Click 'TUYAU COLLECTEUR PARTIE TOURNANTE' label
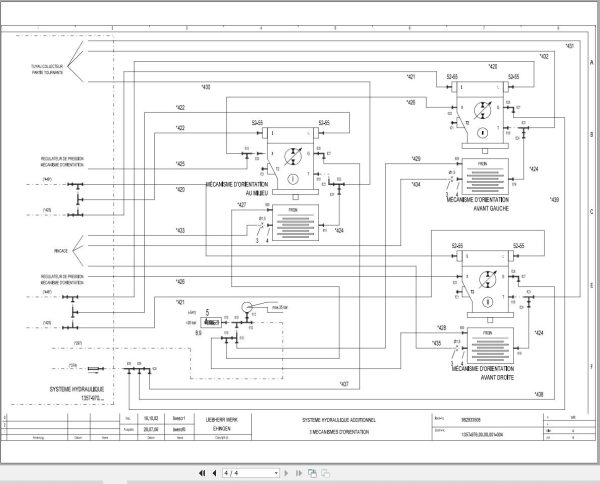This screenshot has width=600, height=484. point(47,69)
